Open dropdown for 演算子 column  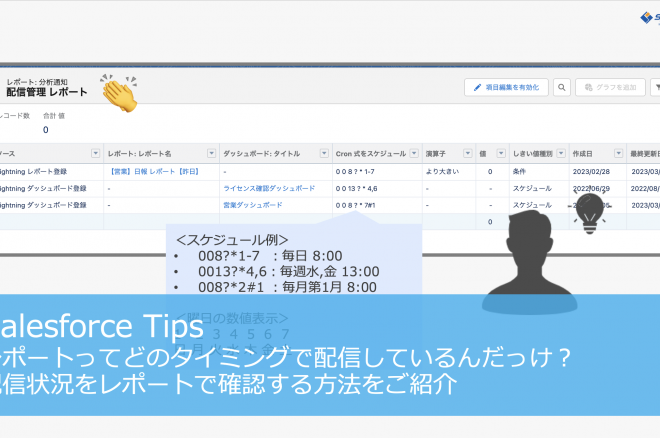(x=468, y=154)
